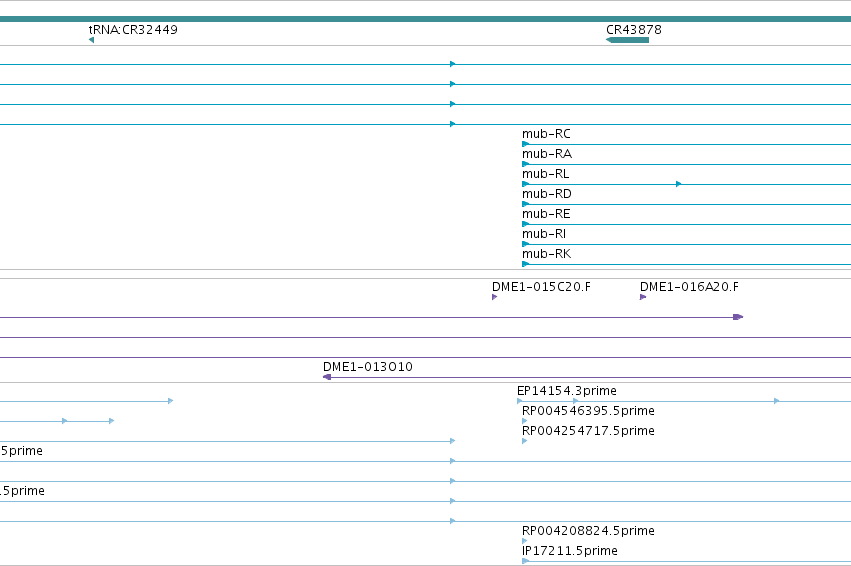The height and width of the screenshot is (566, 851).
Task: Select the purple feature end arrow above DME1-013O10
Action: point(738,317)
